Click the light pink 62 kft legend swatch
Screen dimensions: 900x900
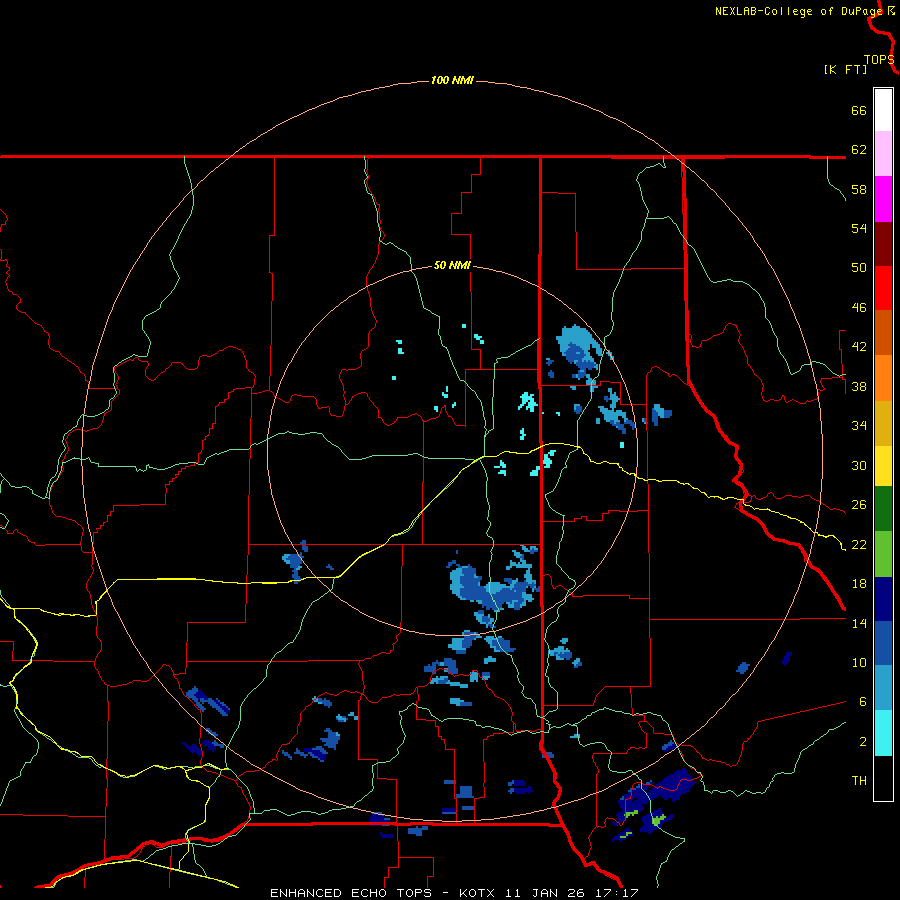point(883,154)
